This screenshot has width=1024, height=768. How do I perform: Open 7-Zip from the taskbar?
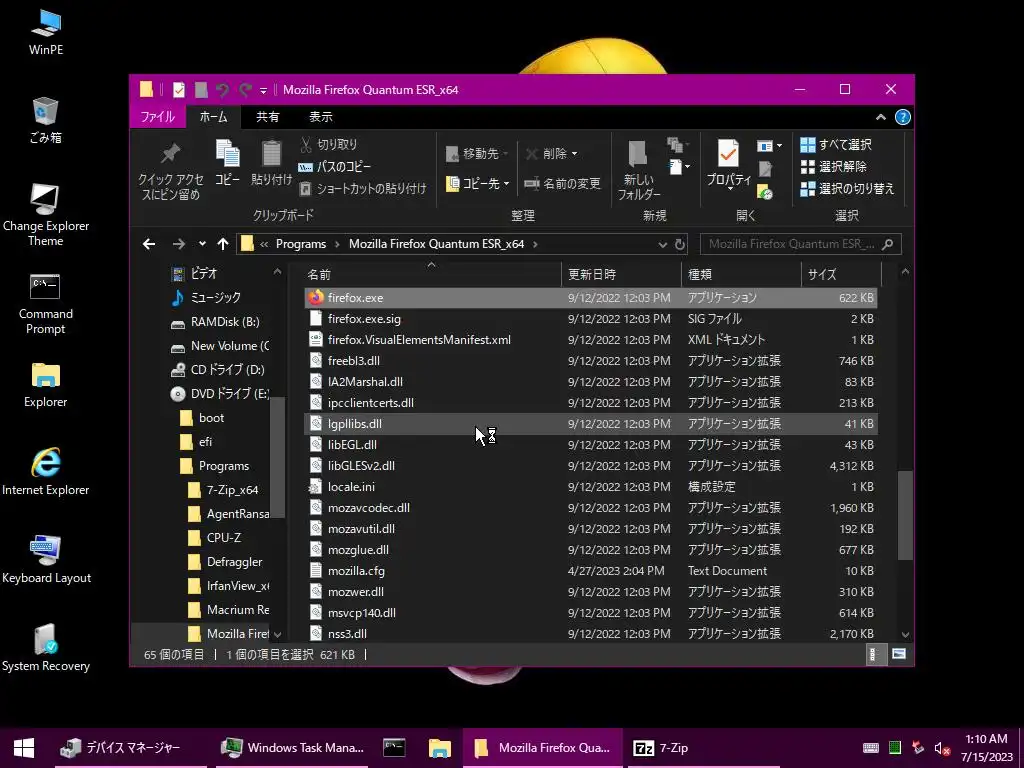(705, 748)
